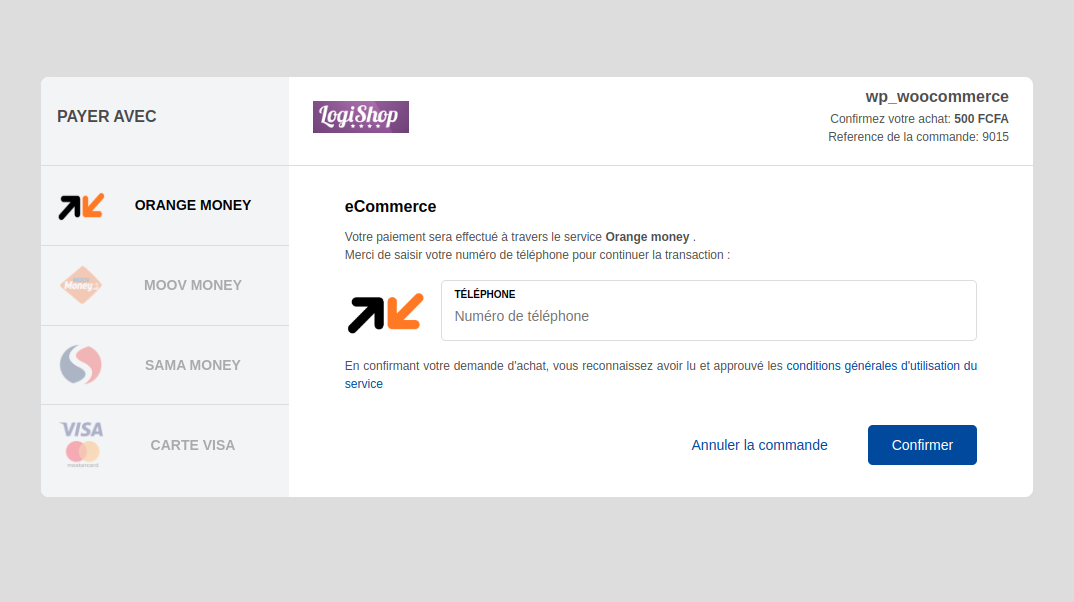Select the ORANGE MONEY payment method
Viewport: 1074px width, 602px height.
tap(164, 205)
